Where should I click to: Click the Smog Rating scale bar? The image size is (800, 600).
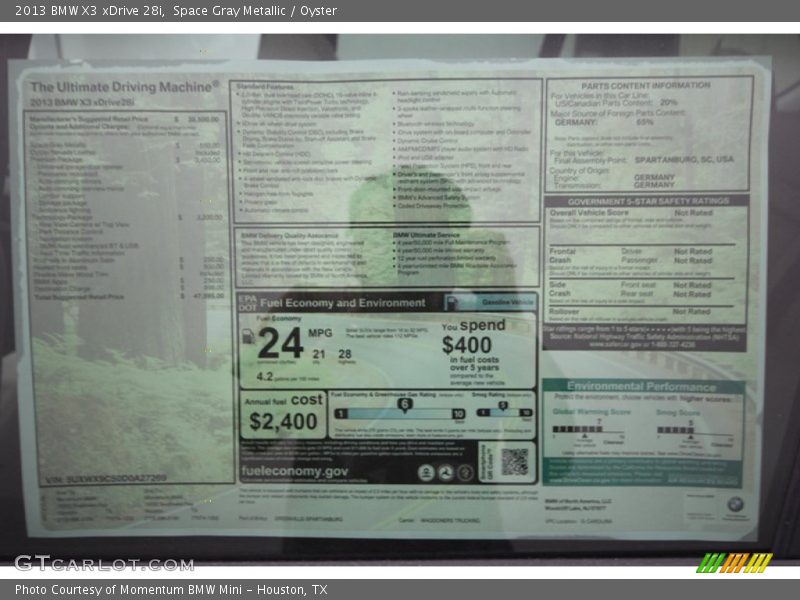coord(503,412)
